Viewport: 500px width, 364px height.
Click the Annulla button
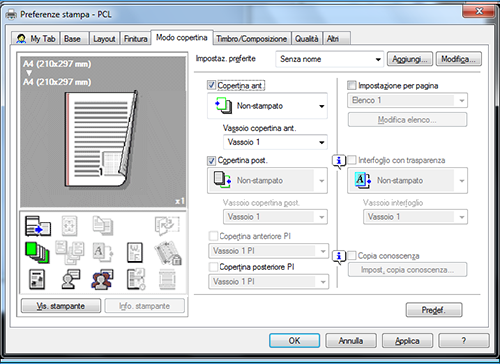coord(351,341)
